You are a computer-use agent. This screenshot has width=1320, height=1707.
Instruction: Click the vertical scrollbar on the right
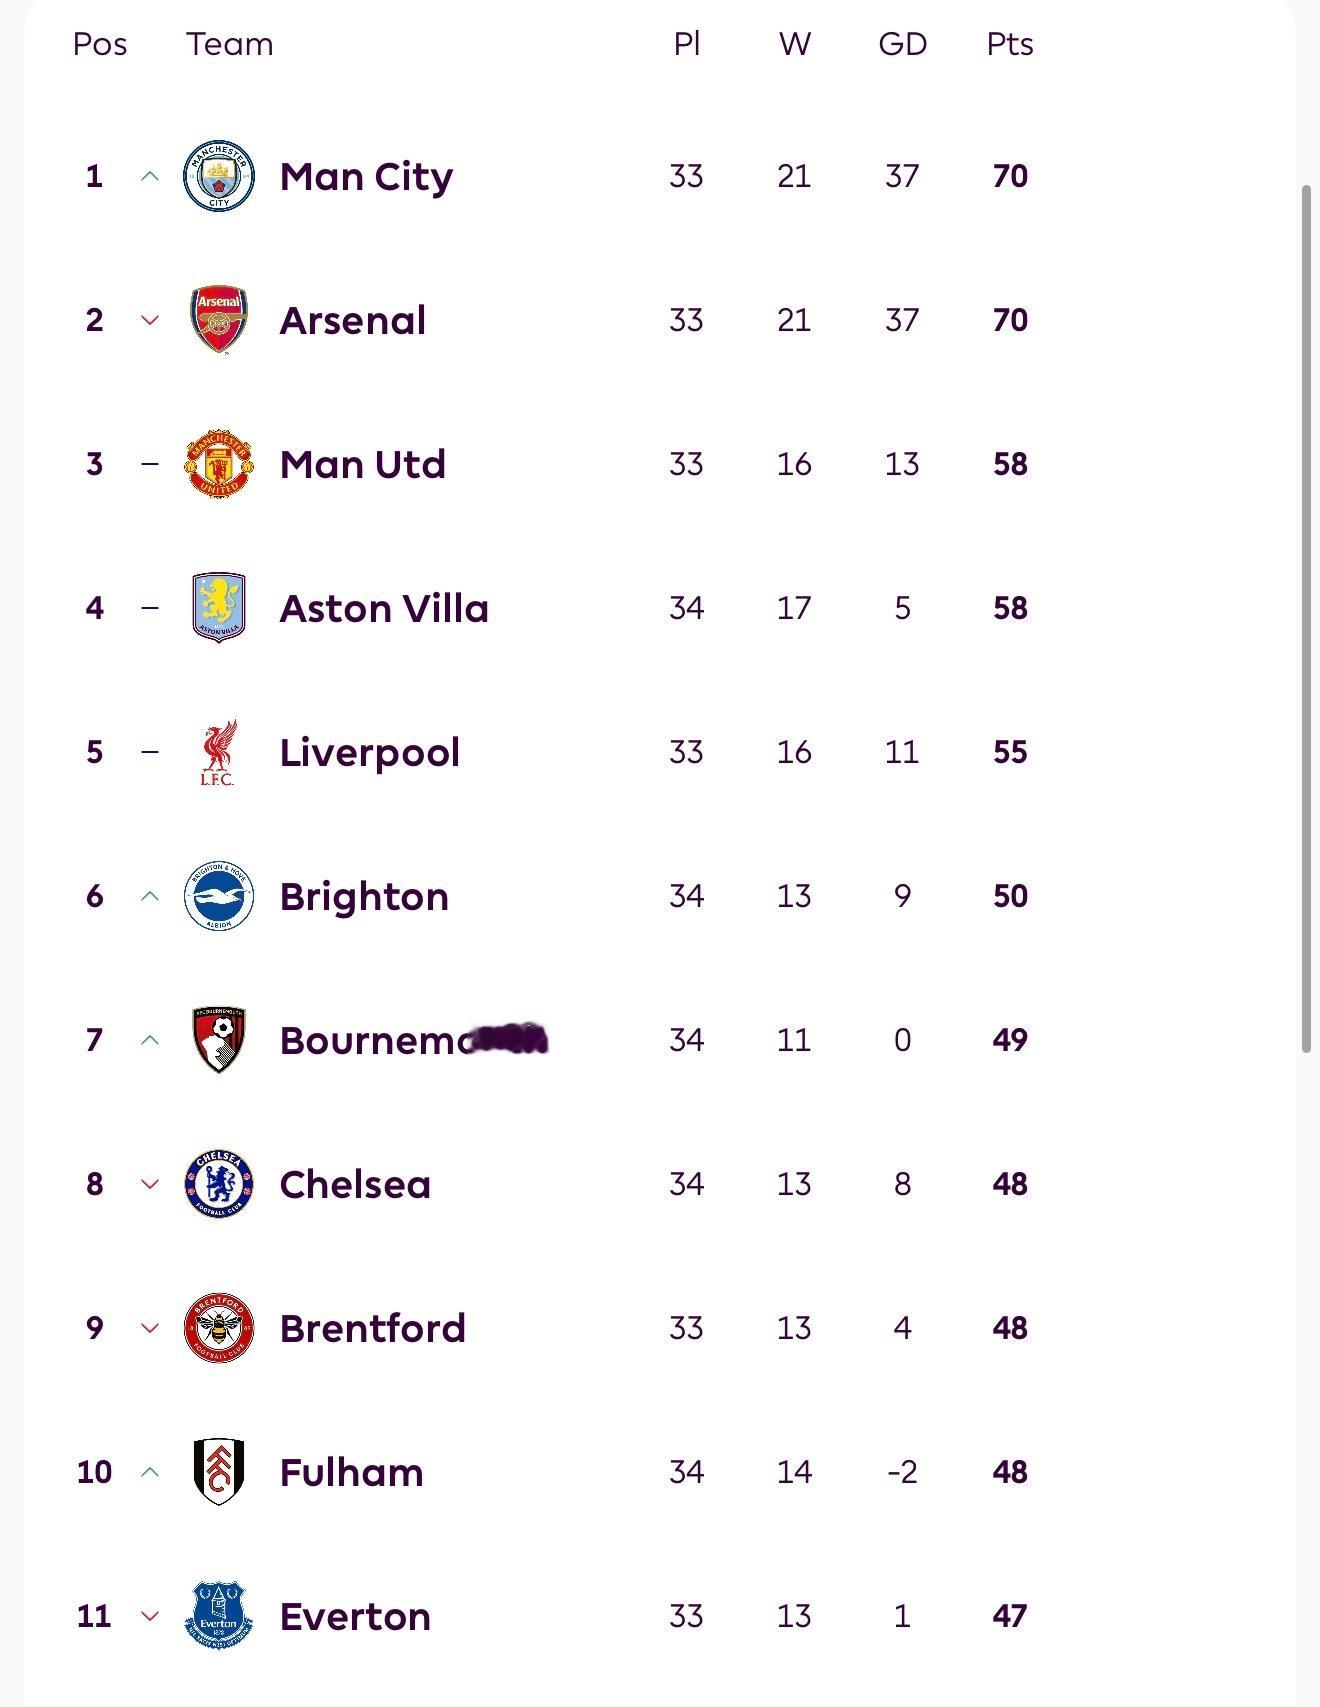1306,618
